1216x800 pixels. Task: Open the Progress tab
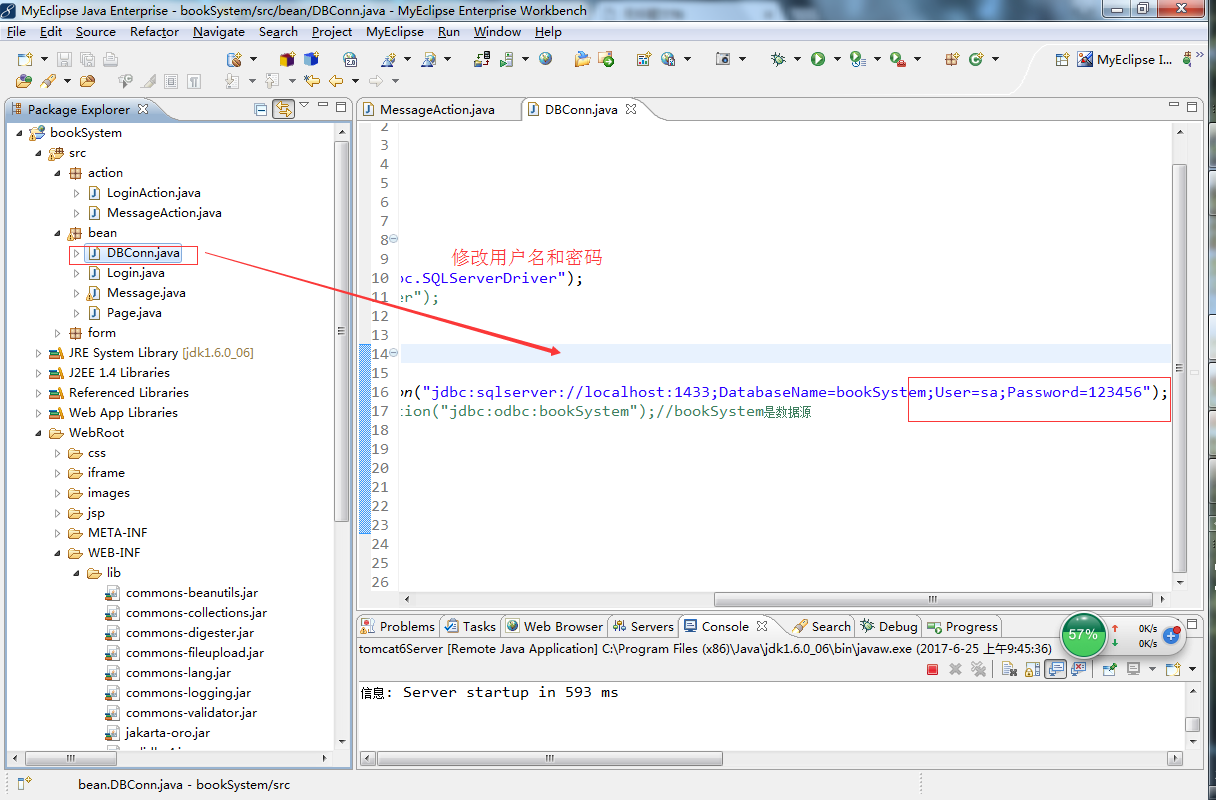click(x=963, y=627)
